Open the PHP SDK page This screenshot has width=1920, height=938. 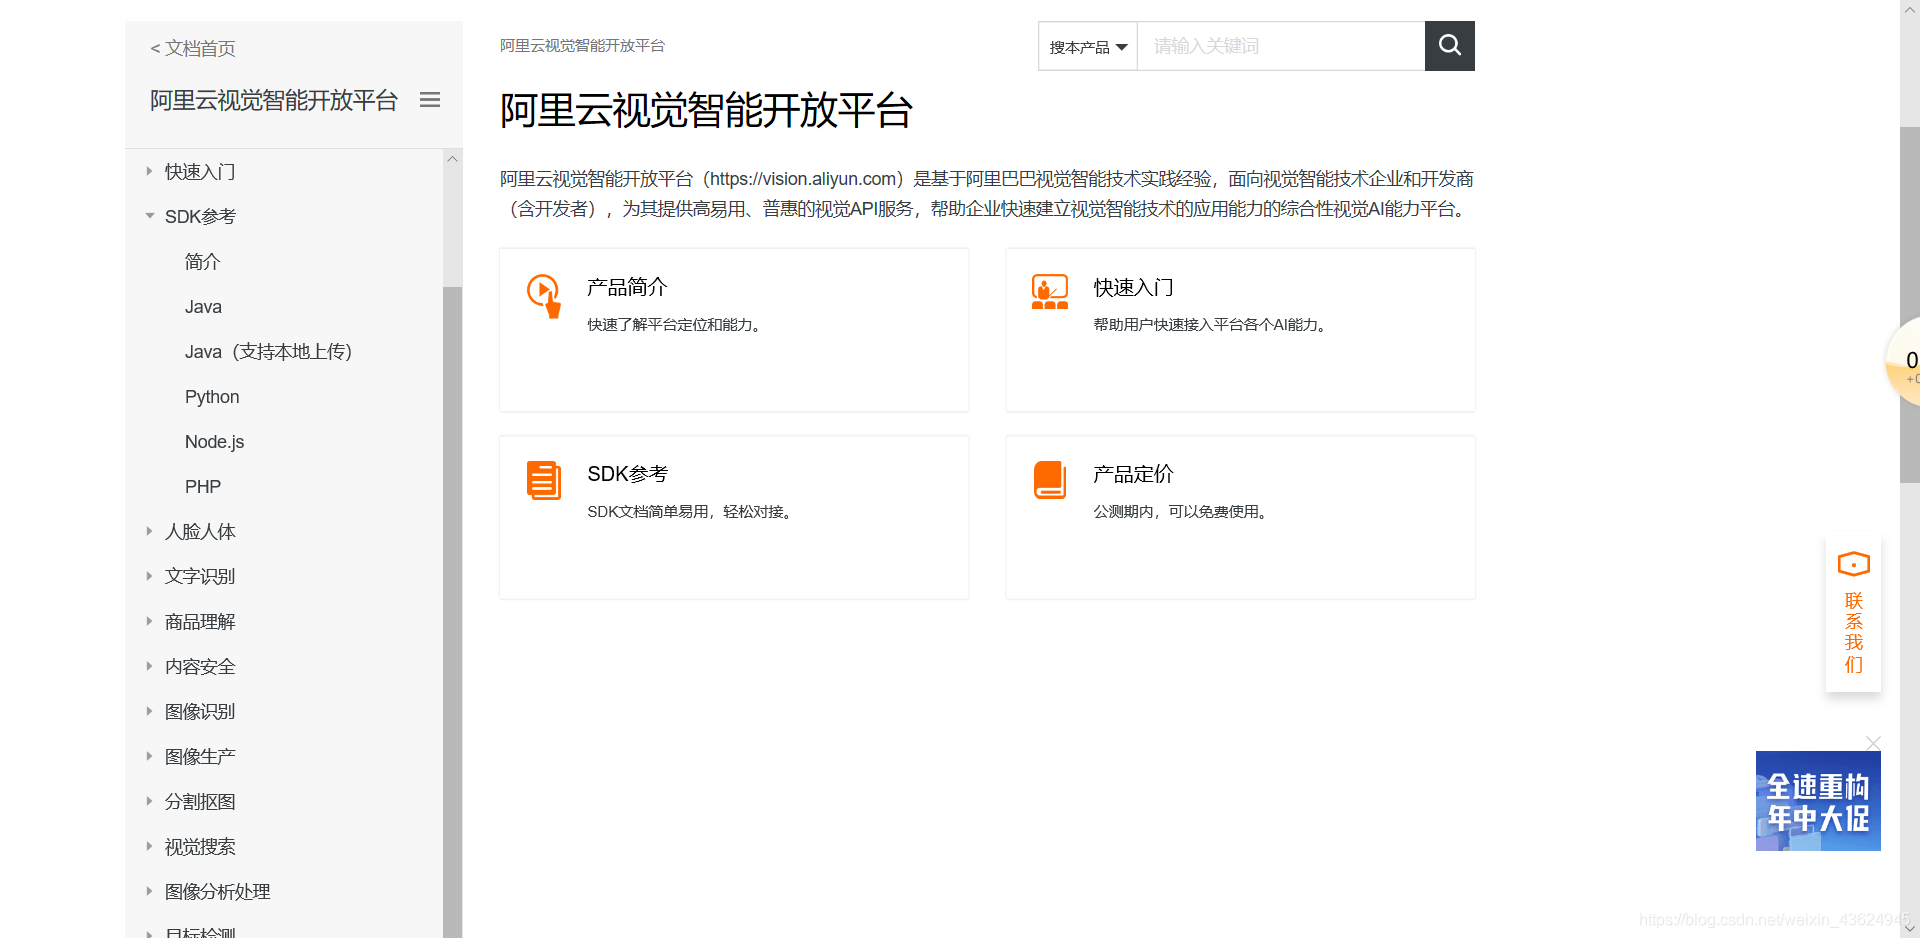tap(203, 487)
